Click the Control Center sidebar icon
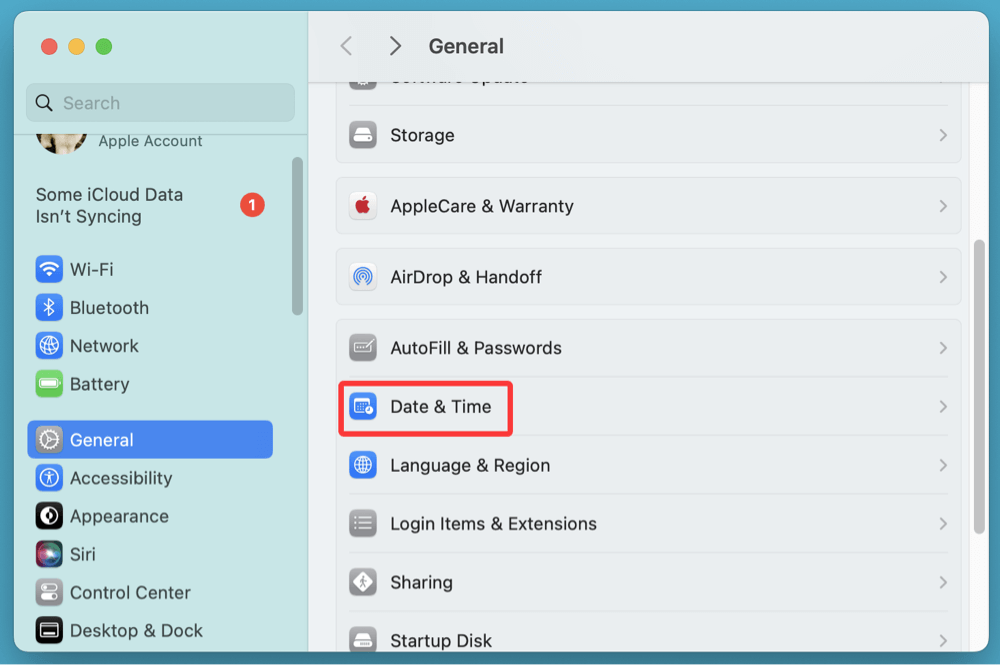1000x665 pixels. pos(48,592)
